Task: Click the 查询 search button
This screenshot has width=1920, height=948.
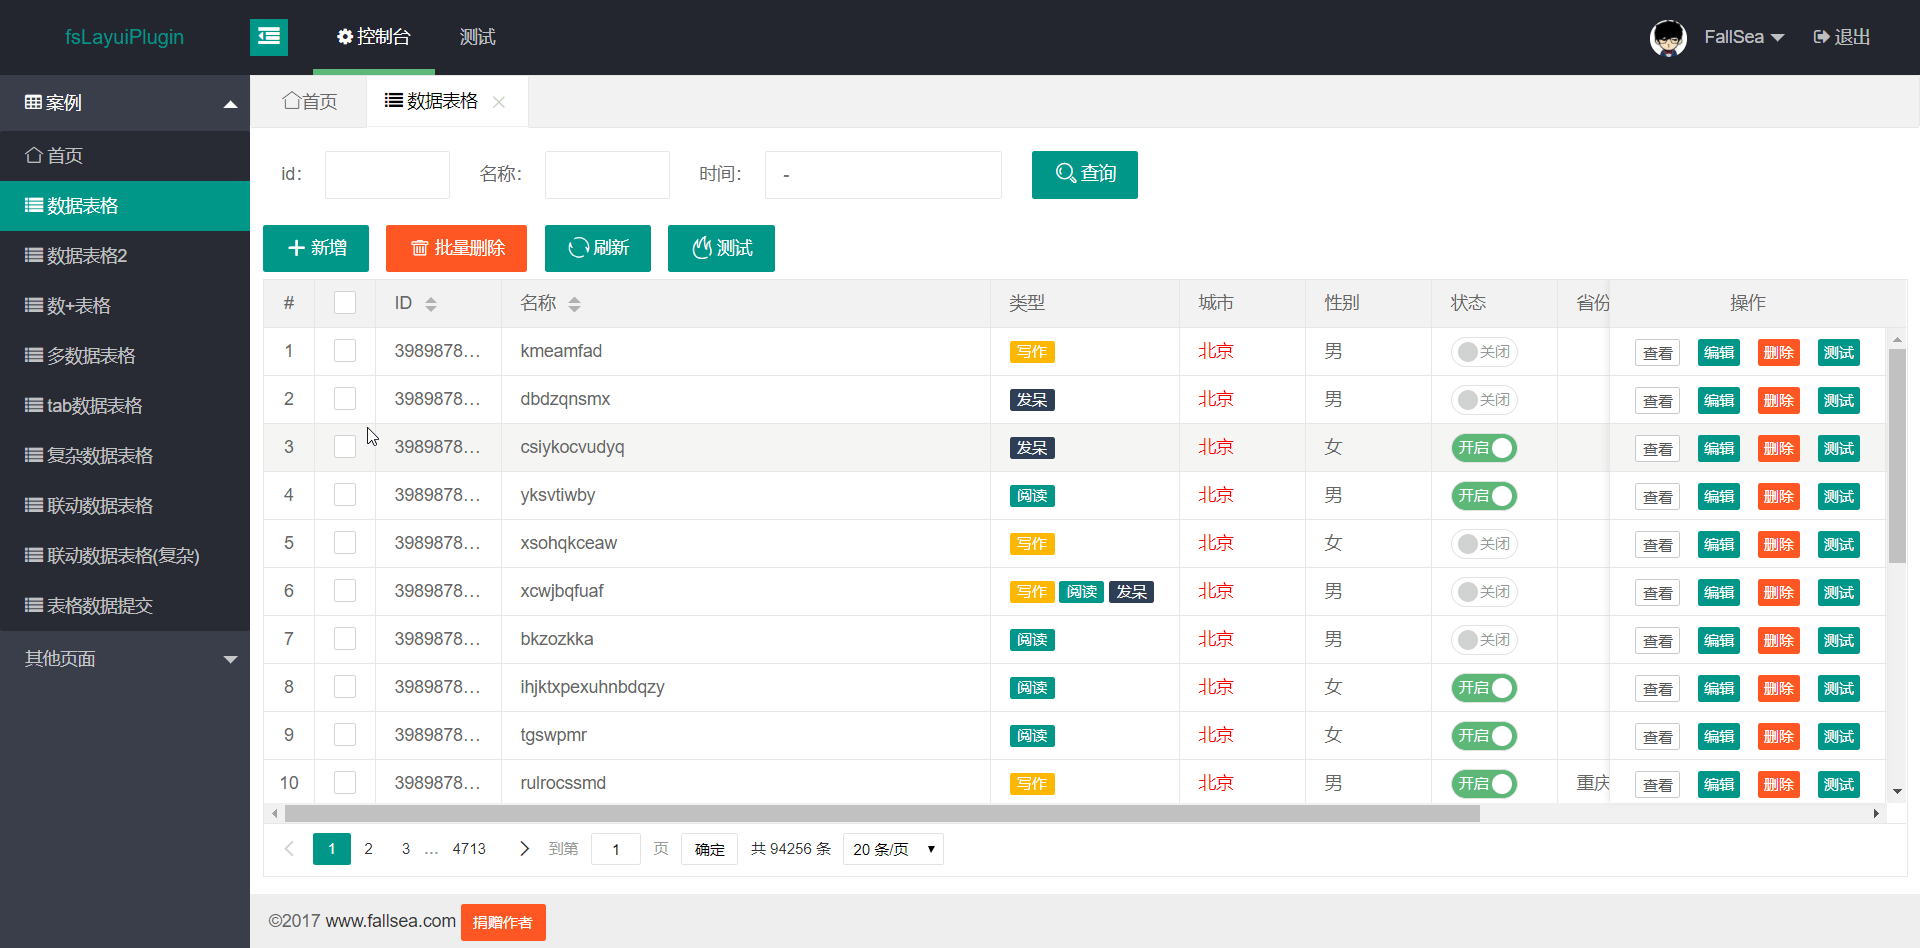Action: click(x=1084, y=175)
